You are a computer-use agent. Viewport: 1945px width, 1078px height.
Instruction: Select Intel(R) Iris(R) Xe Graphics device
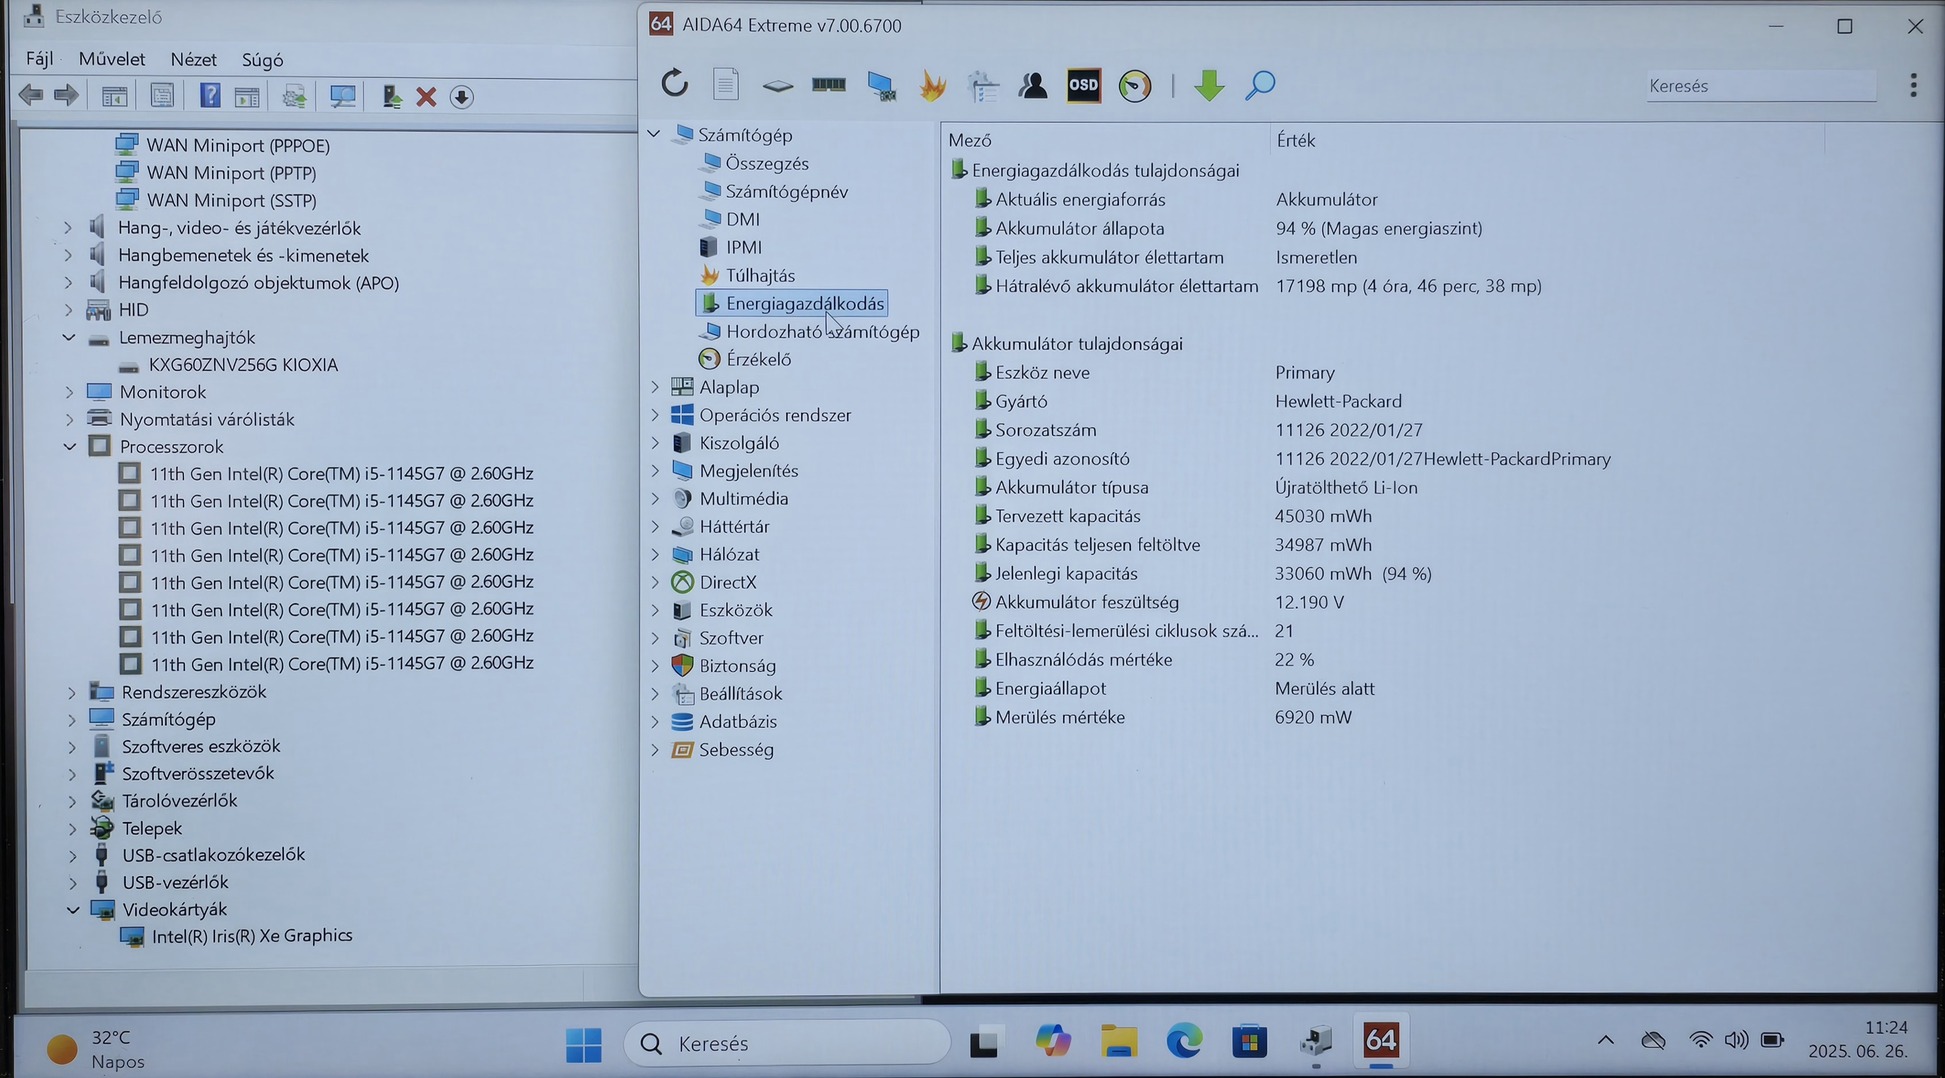pyautogui.click(x=252, y=936)
